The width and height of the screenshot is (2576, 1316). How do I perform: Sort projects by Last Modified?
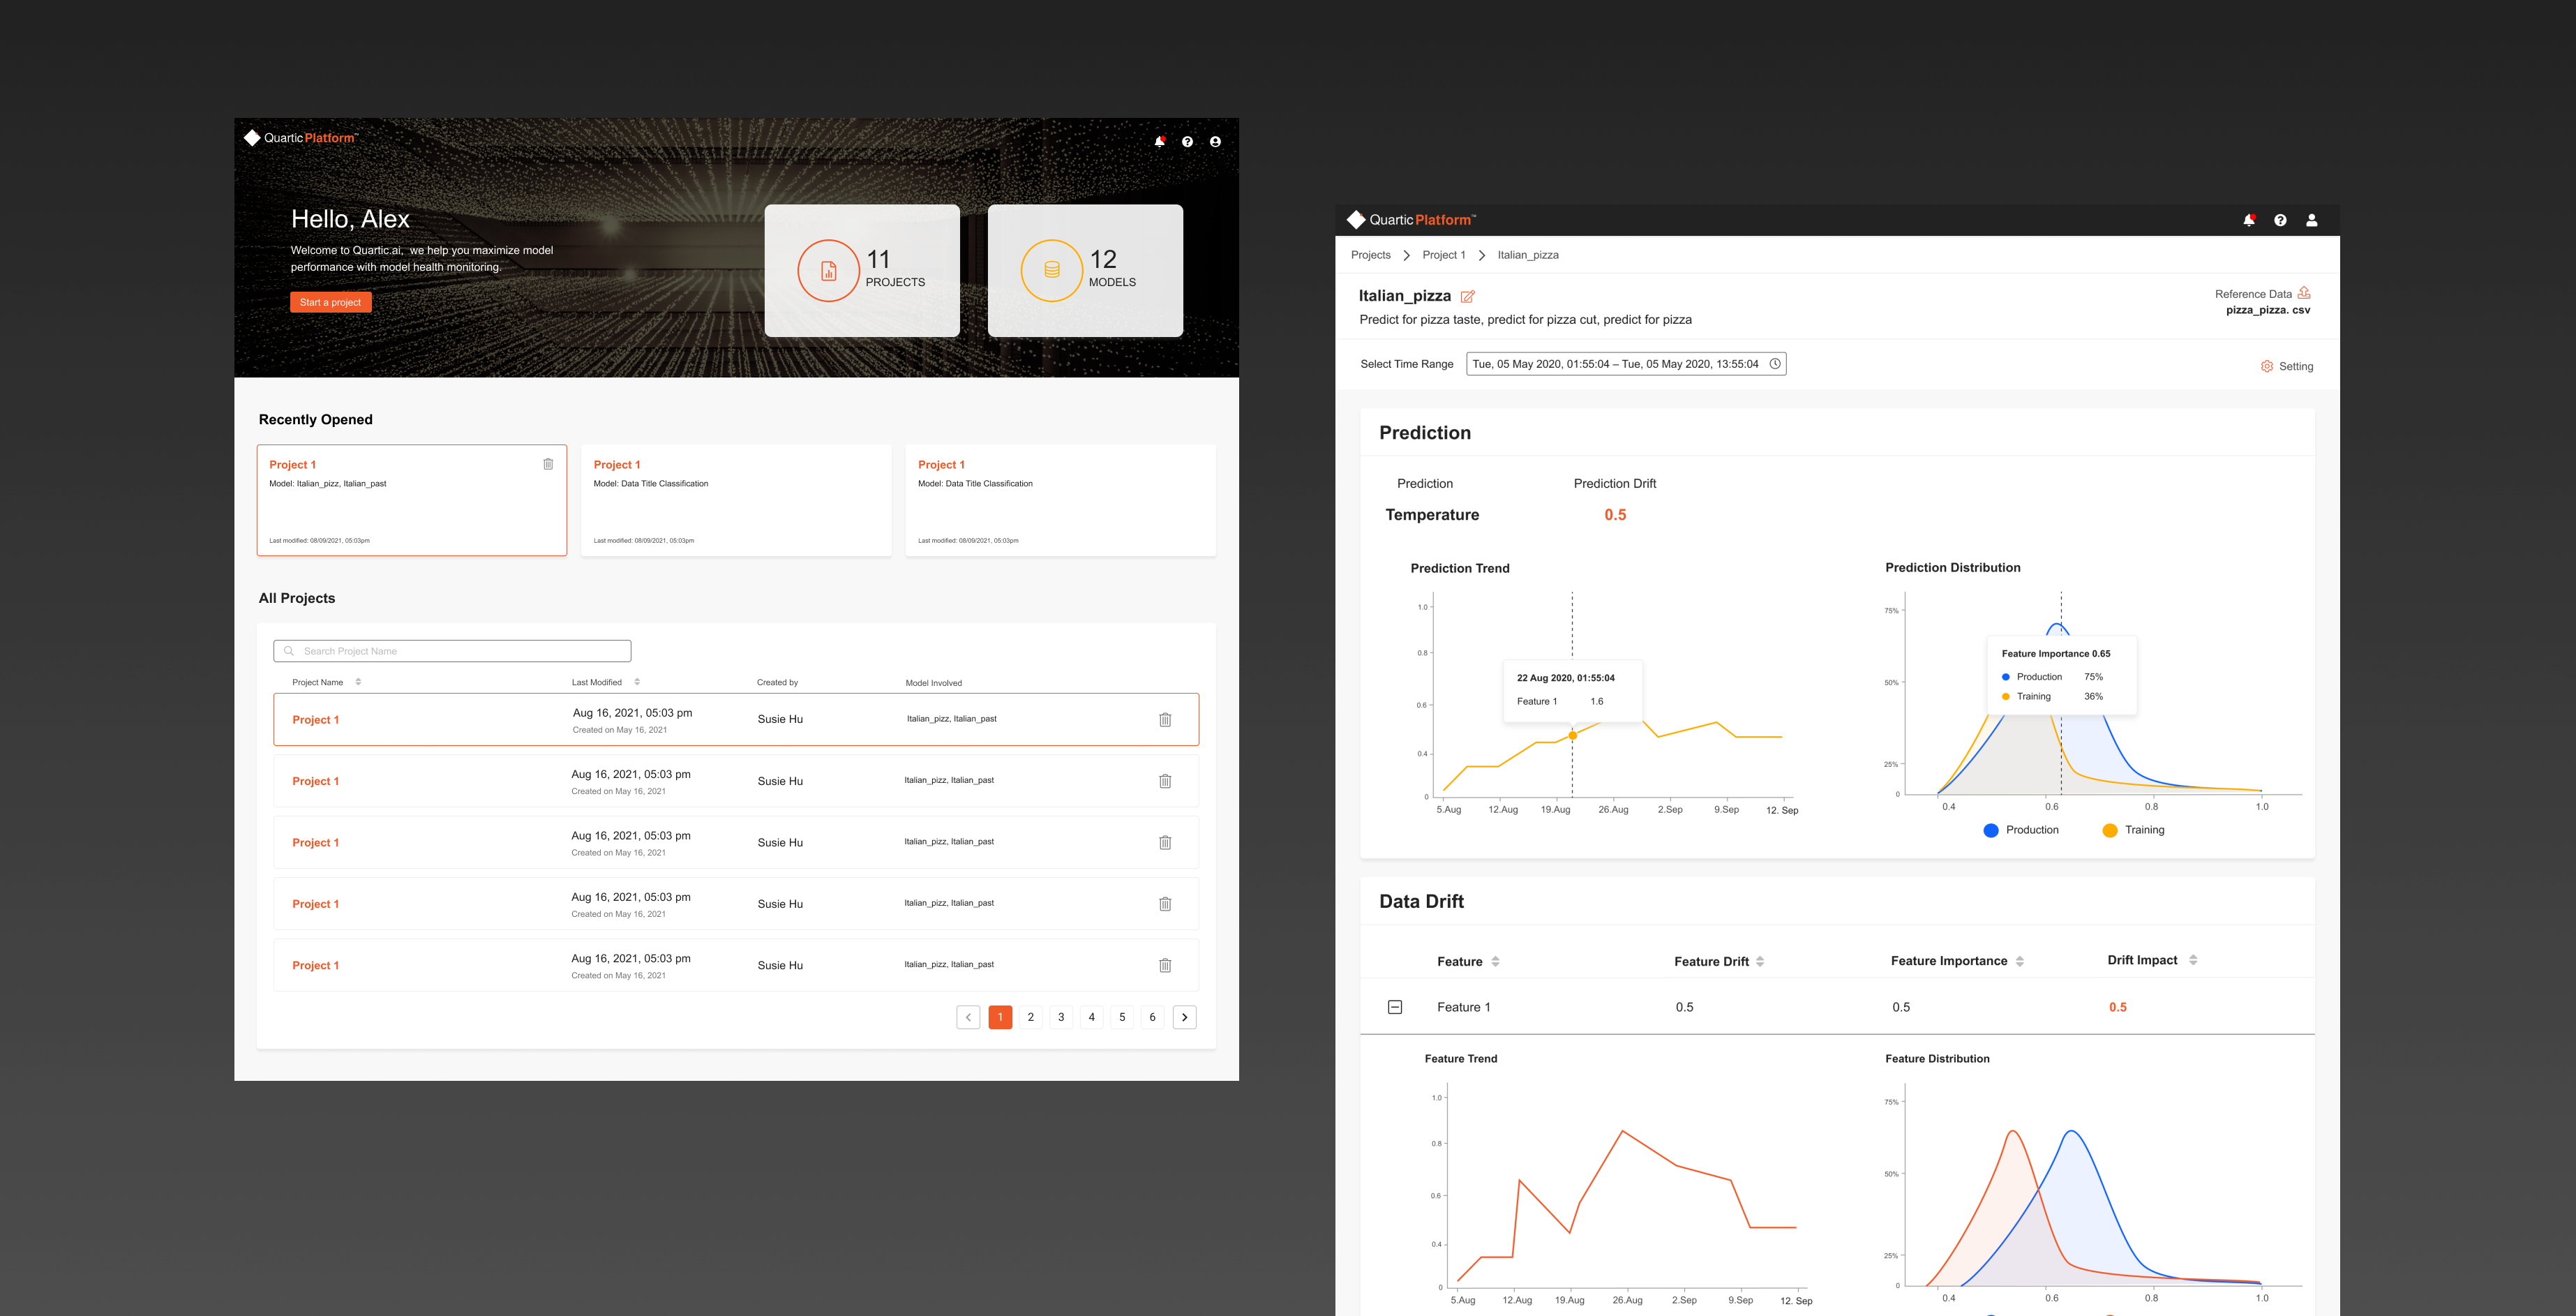pos(637,682)
